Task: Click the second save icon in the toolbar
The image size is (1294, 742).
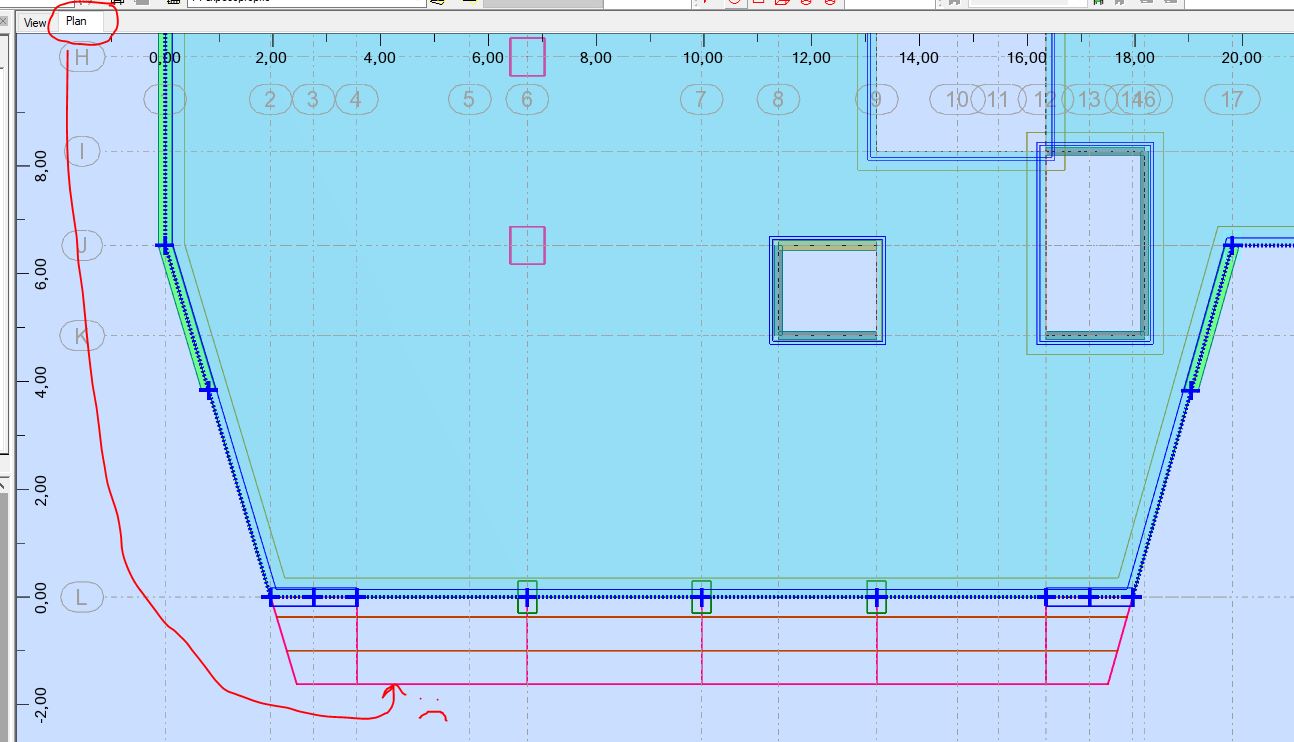Action: (1120, 5)
